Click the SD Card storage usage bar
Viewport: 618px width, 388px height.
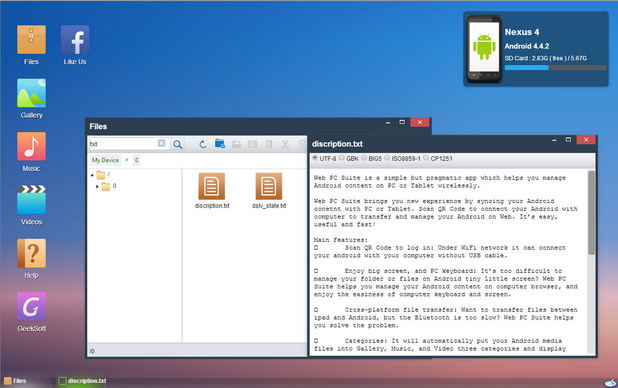pos(556,68)
